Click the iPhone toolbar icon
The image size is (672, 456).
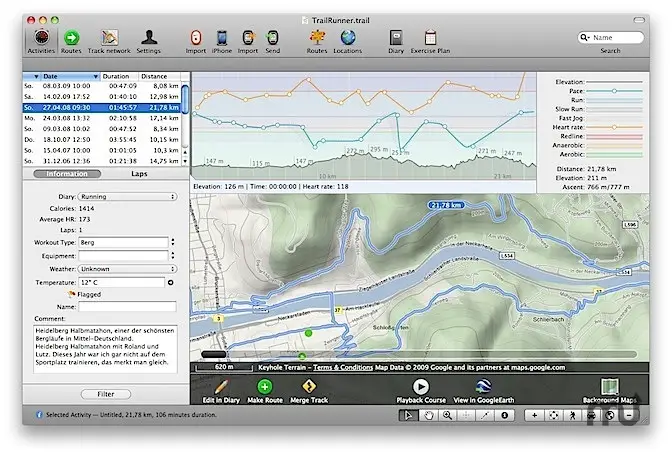pyautogui.click(x=222, y=42)
